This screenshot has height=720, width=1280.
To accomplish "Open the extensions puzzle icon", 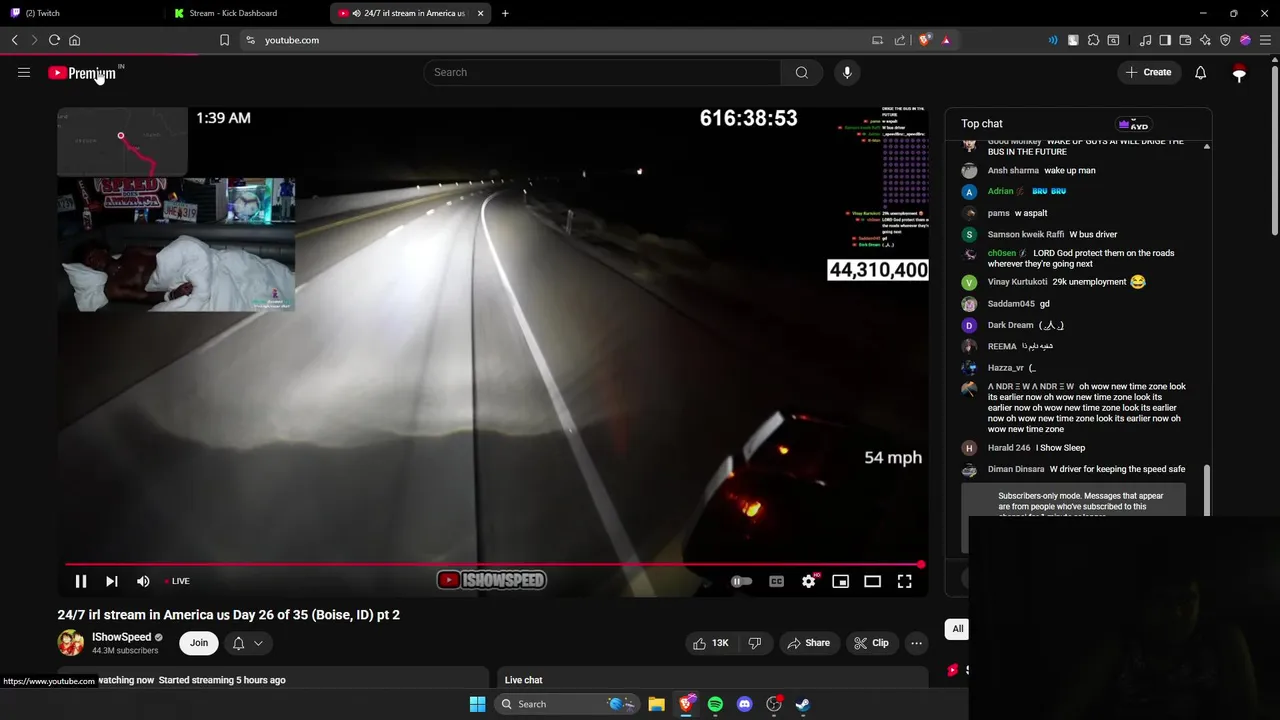I will point(1093,40).
